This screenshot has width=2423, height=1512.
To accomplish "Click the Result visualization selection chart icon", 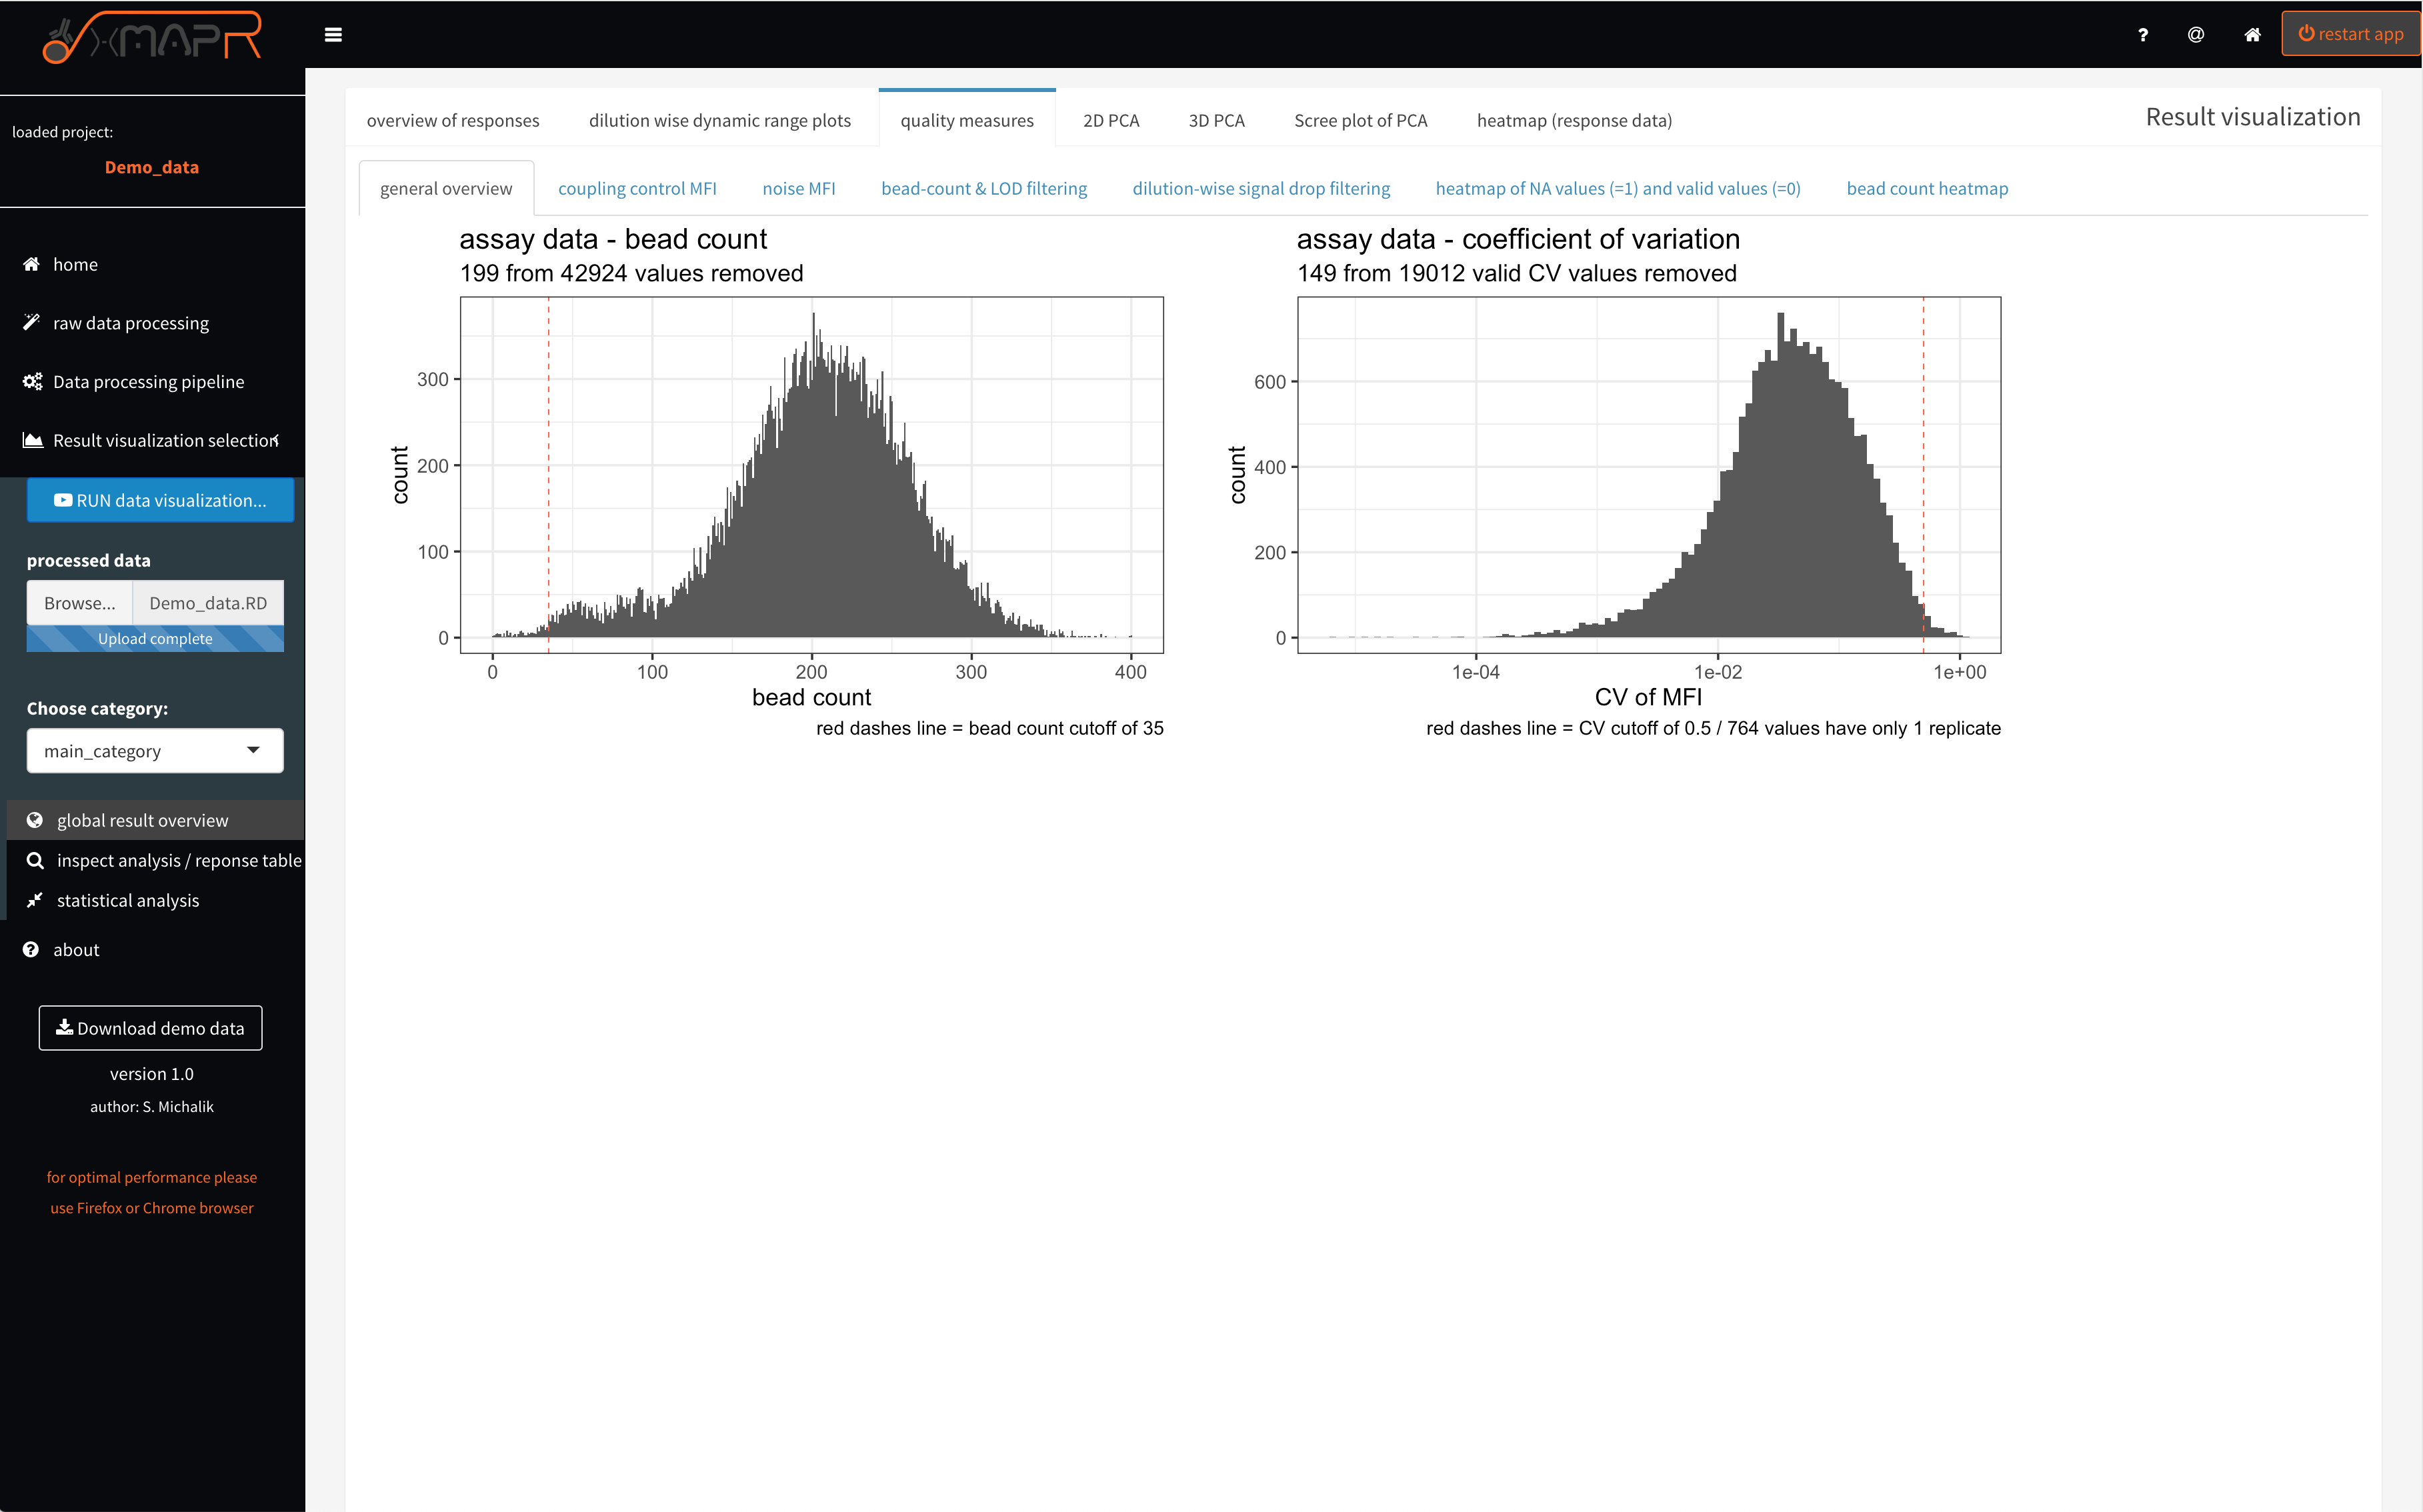I will [x=32, y=440].
